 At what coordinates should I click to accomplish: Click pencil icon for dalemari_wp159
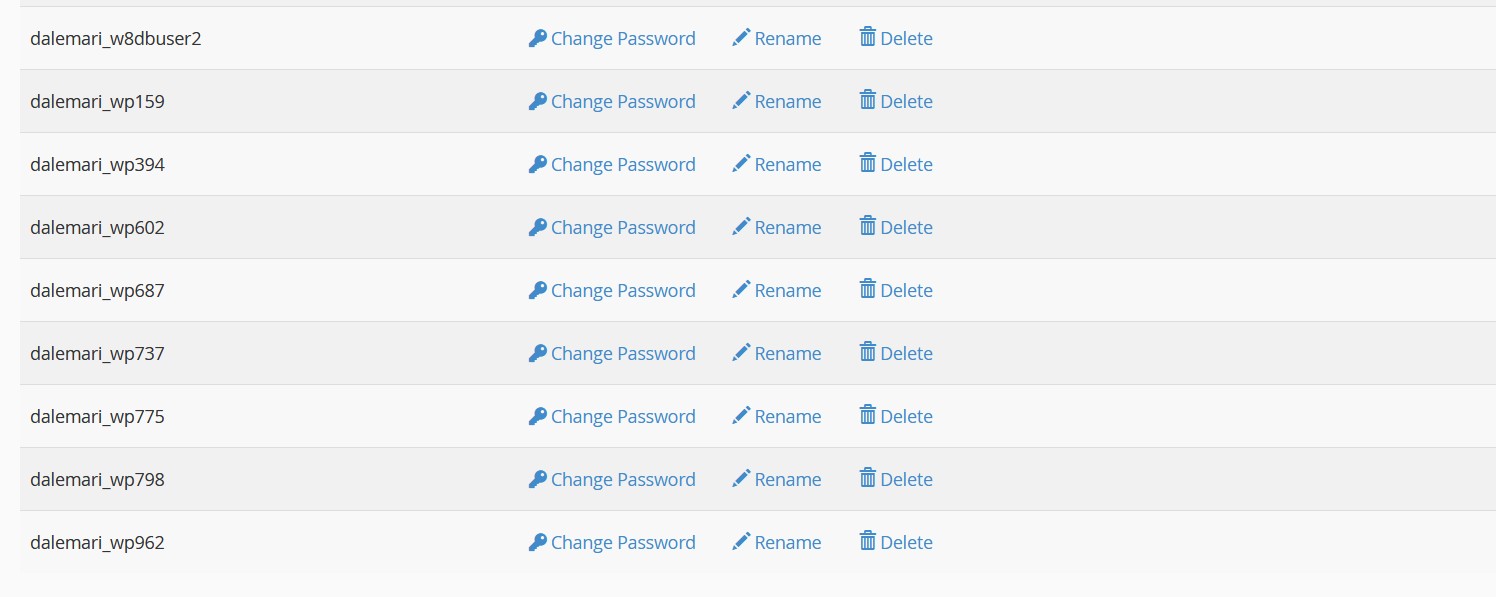(741, 101)
